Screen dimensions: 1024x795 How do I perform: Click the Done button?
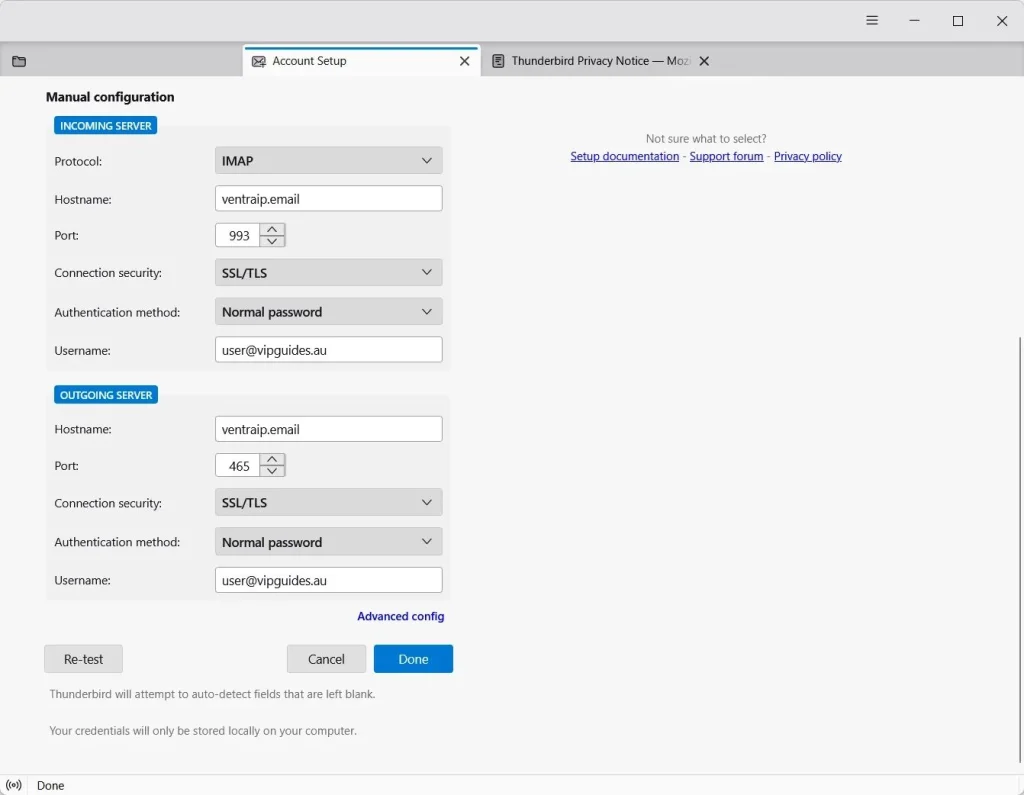413,658
